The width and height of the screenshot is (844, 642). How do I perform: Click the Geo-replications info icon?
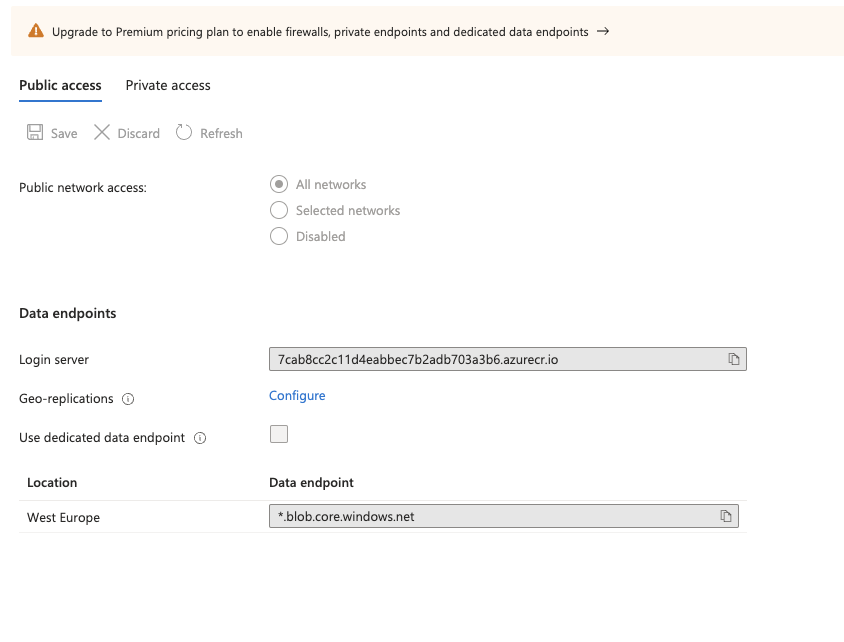(128, 399)
